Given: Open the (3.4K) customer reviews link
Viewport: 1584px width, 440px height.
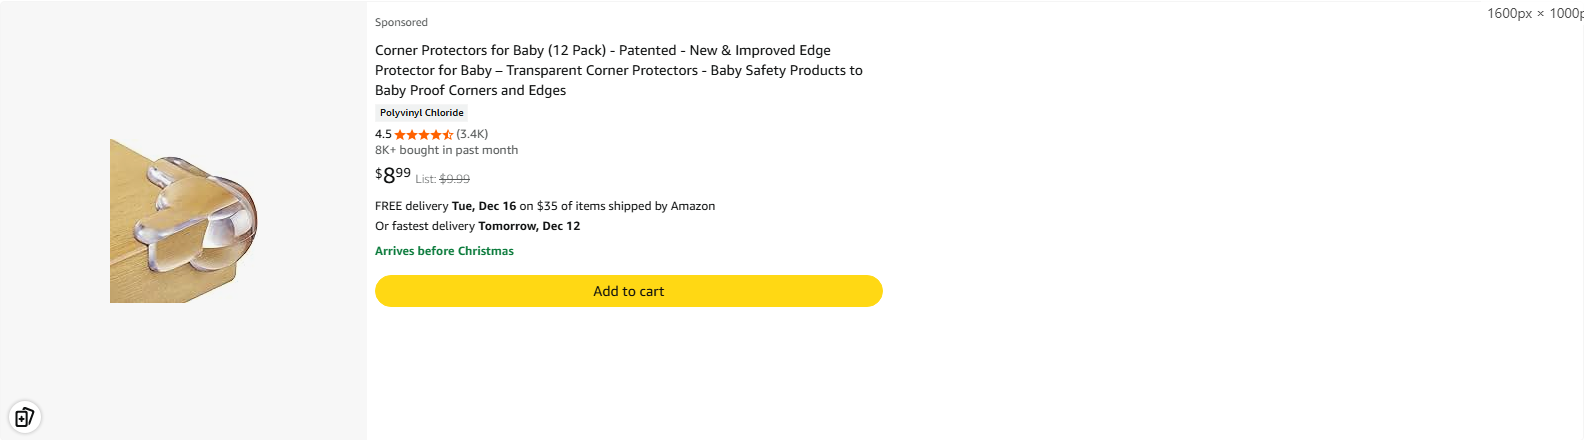Looking at the screenshot, I should click(472, 134).
